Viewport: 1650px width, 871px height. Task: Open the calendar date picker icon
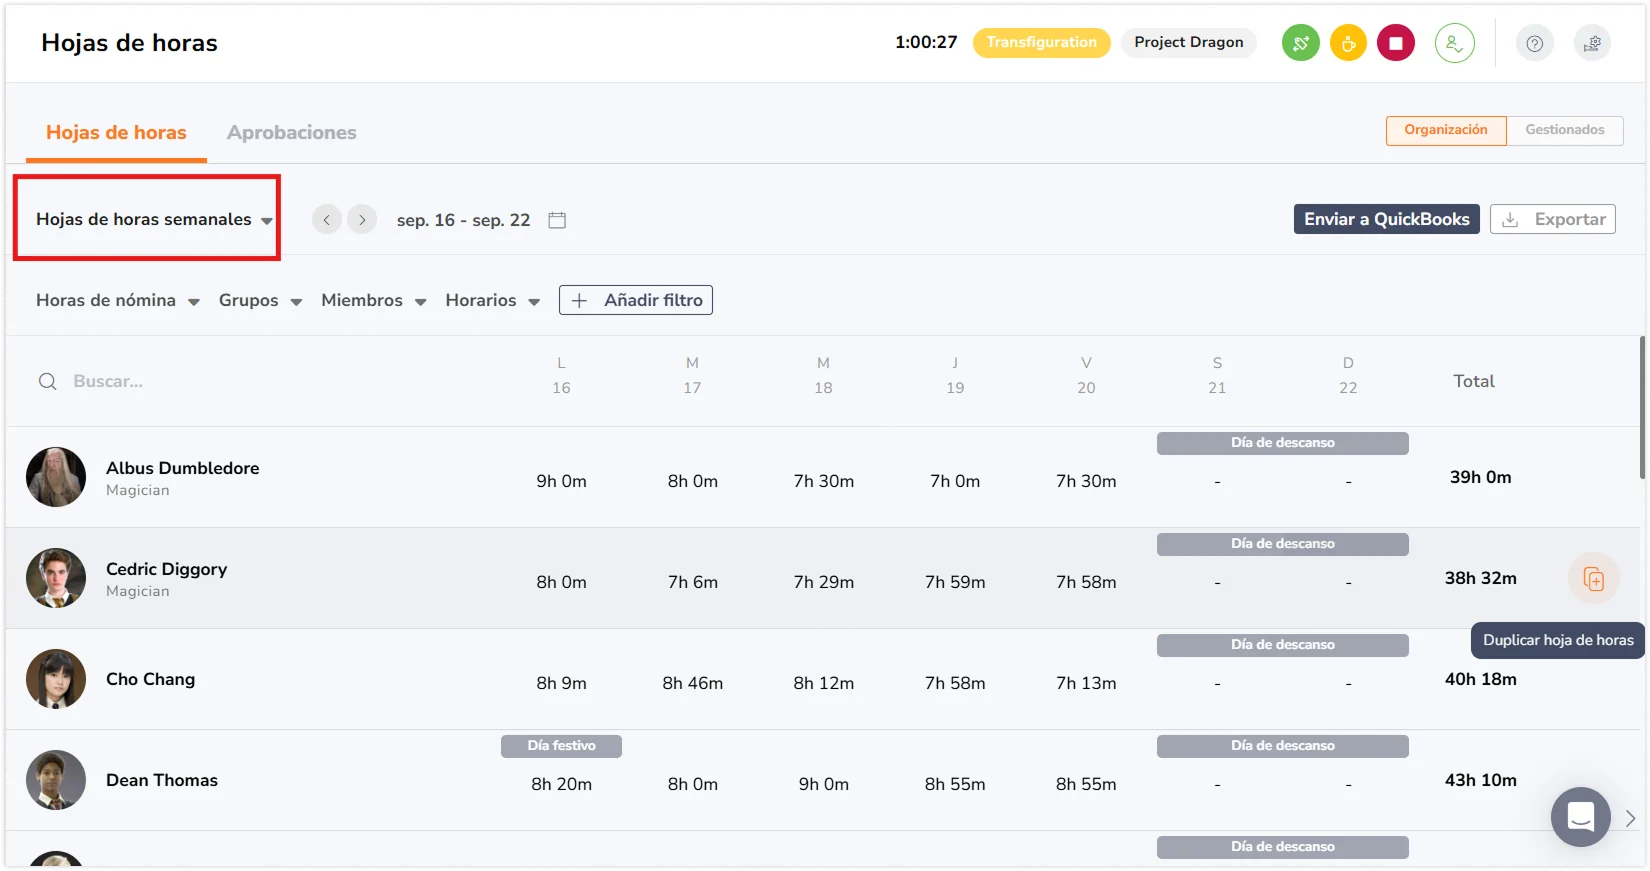point(557,220)
